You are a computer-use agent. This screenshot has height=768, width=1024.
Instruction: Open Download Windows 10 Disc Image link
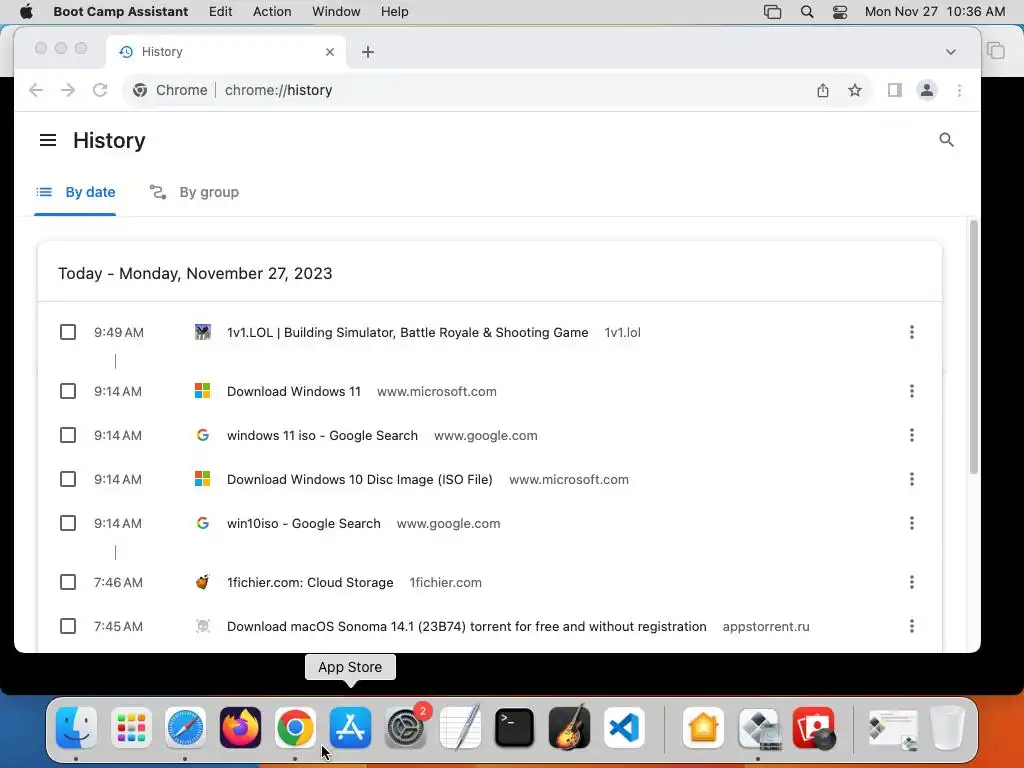tap(360, 479)
